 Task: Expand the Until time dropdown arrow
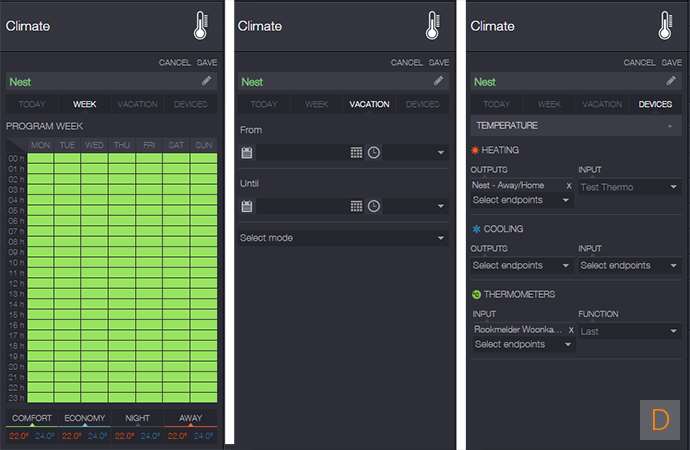click(440, 206)
